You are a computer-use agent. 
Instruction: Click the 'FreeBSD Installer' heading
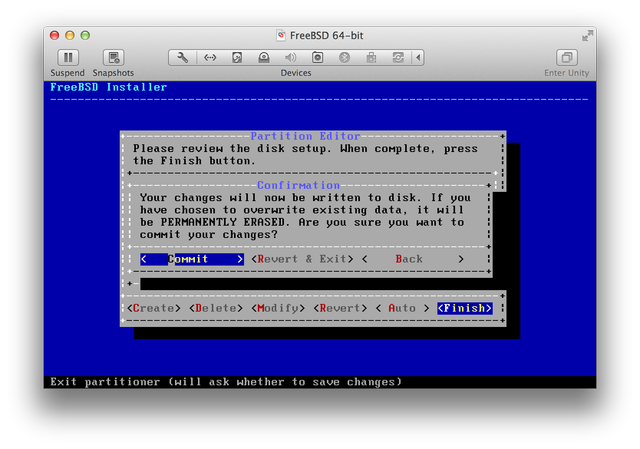(x=109, y=87)
